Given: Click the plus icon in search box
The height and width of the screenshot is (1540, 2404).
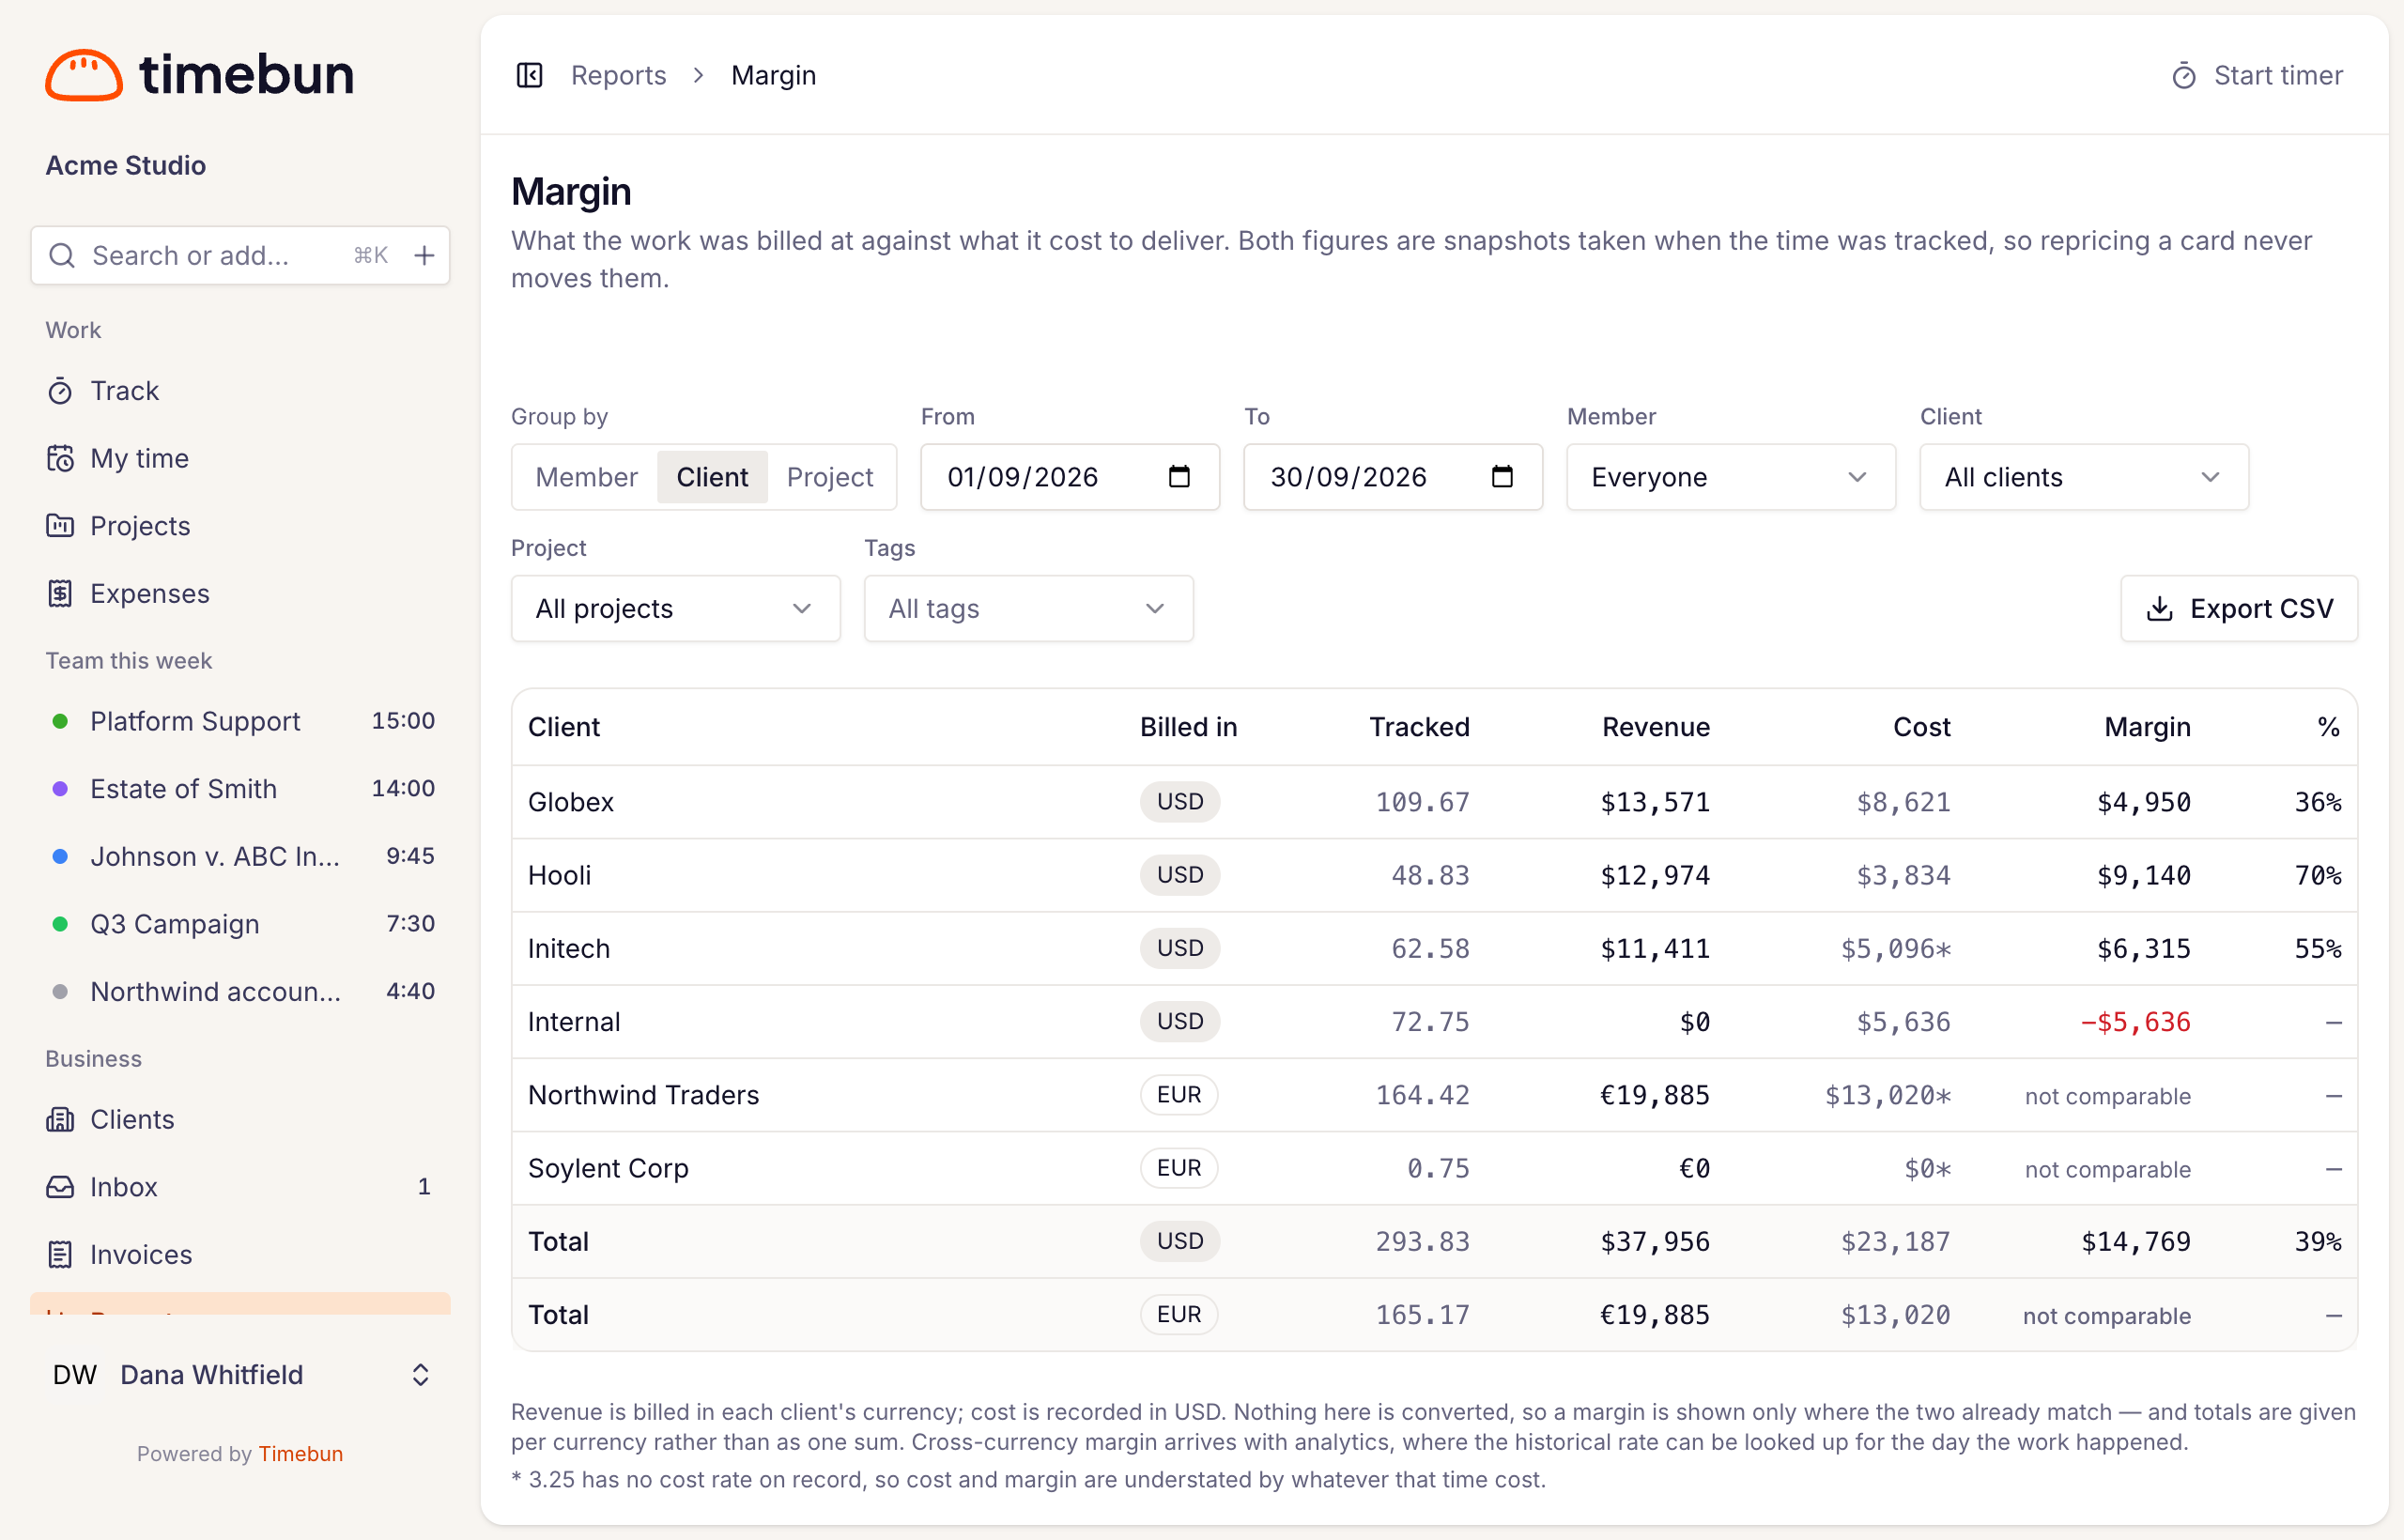Looking at the screenshot, I should coord(424,256).
